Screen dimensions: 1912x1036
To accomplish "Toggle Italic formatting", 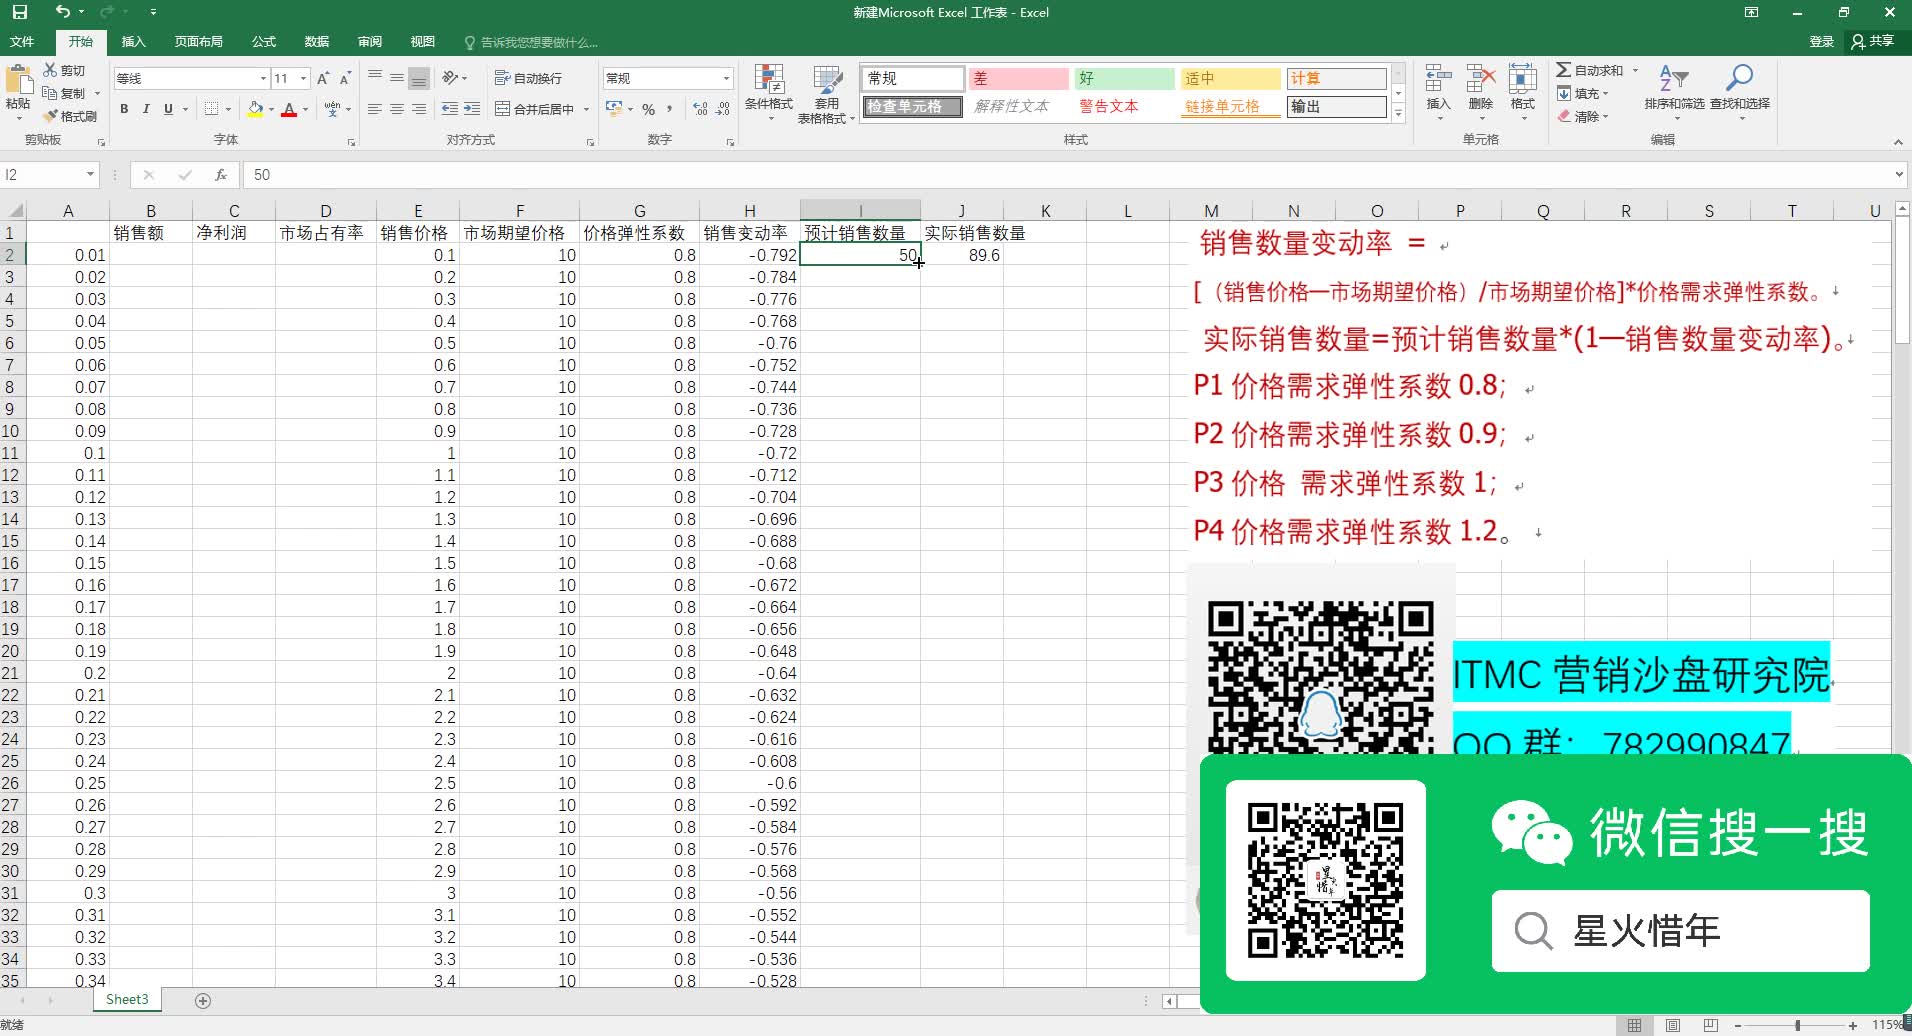I will tap(146, 109).
